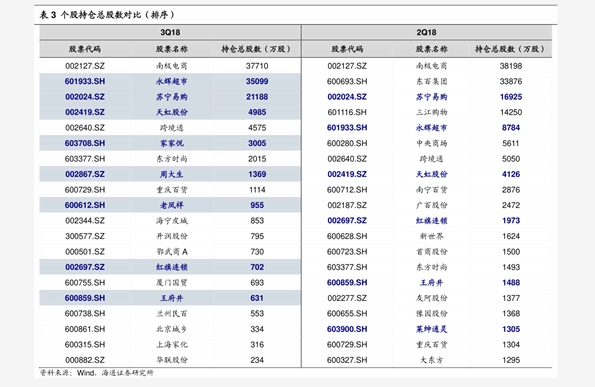This screenshot has height=387, width=595.
Task: Select stock code 600327.SH at bottom right
Action: click(x=347, y=360)
